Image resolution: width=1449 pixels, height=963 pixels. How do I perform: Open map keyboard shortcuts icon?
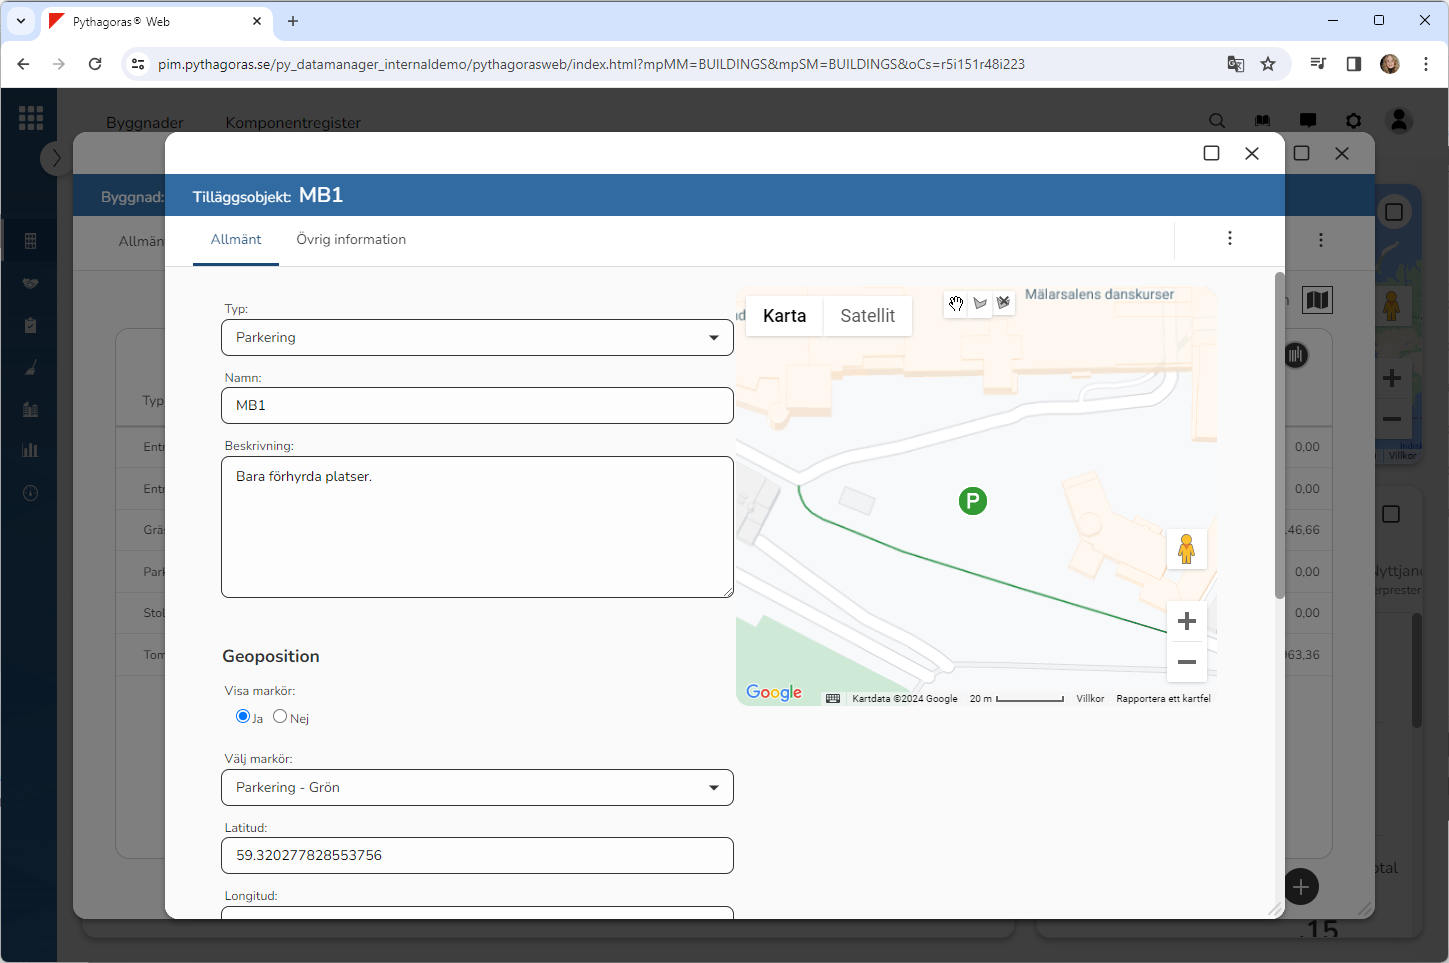coord(833,699)
